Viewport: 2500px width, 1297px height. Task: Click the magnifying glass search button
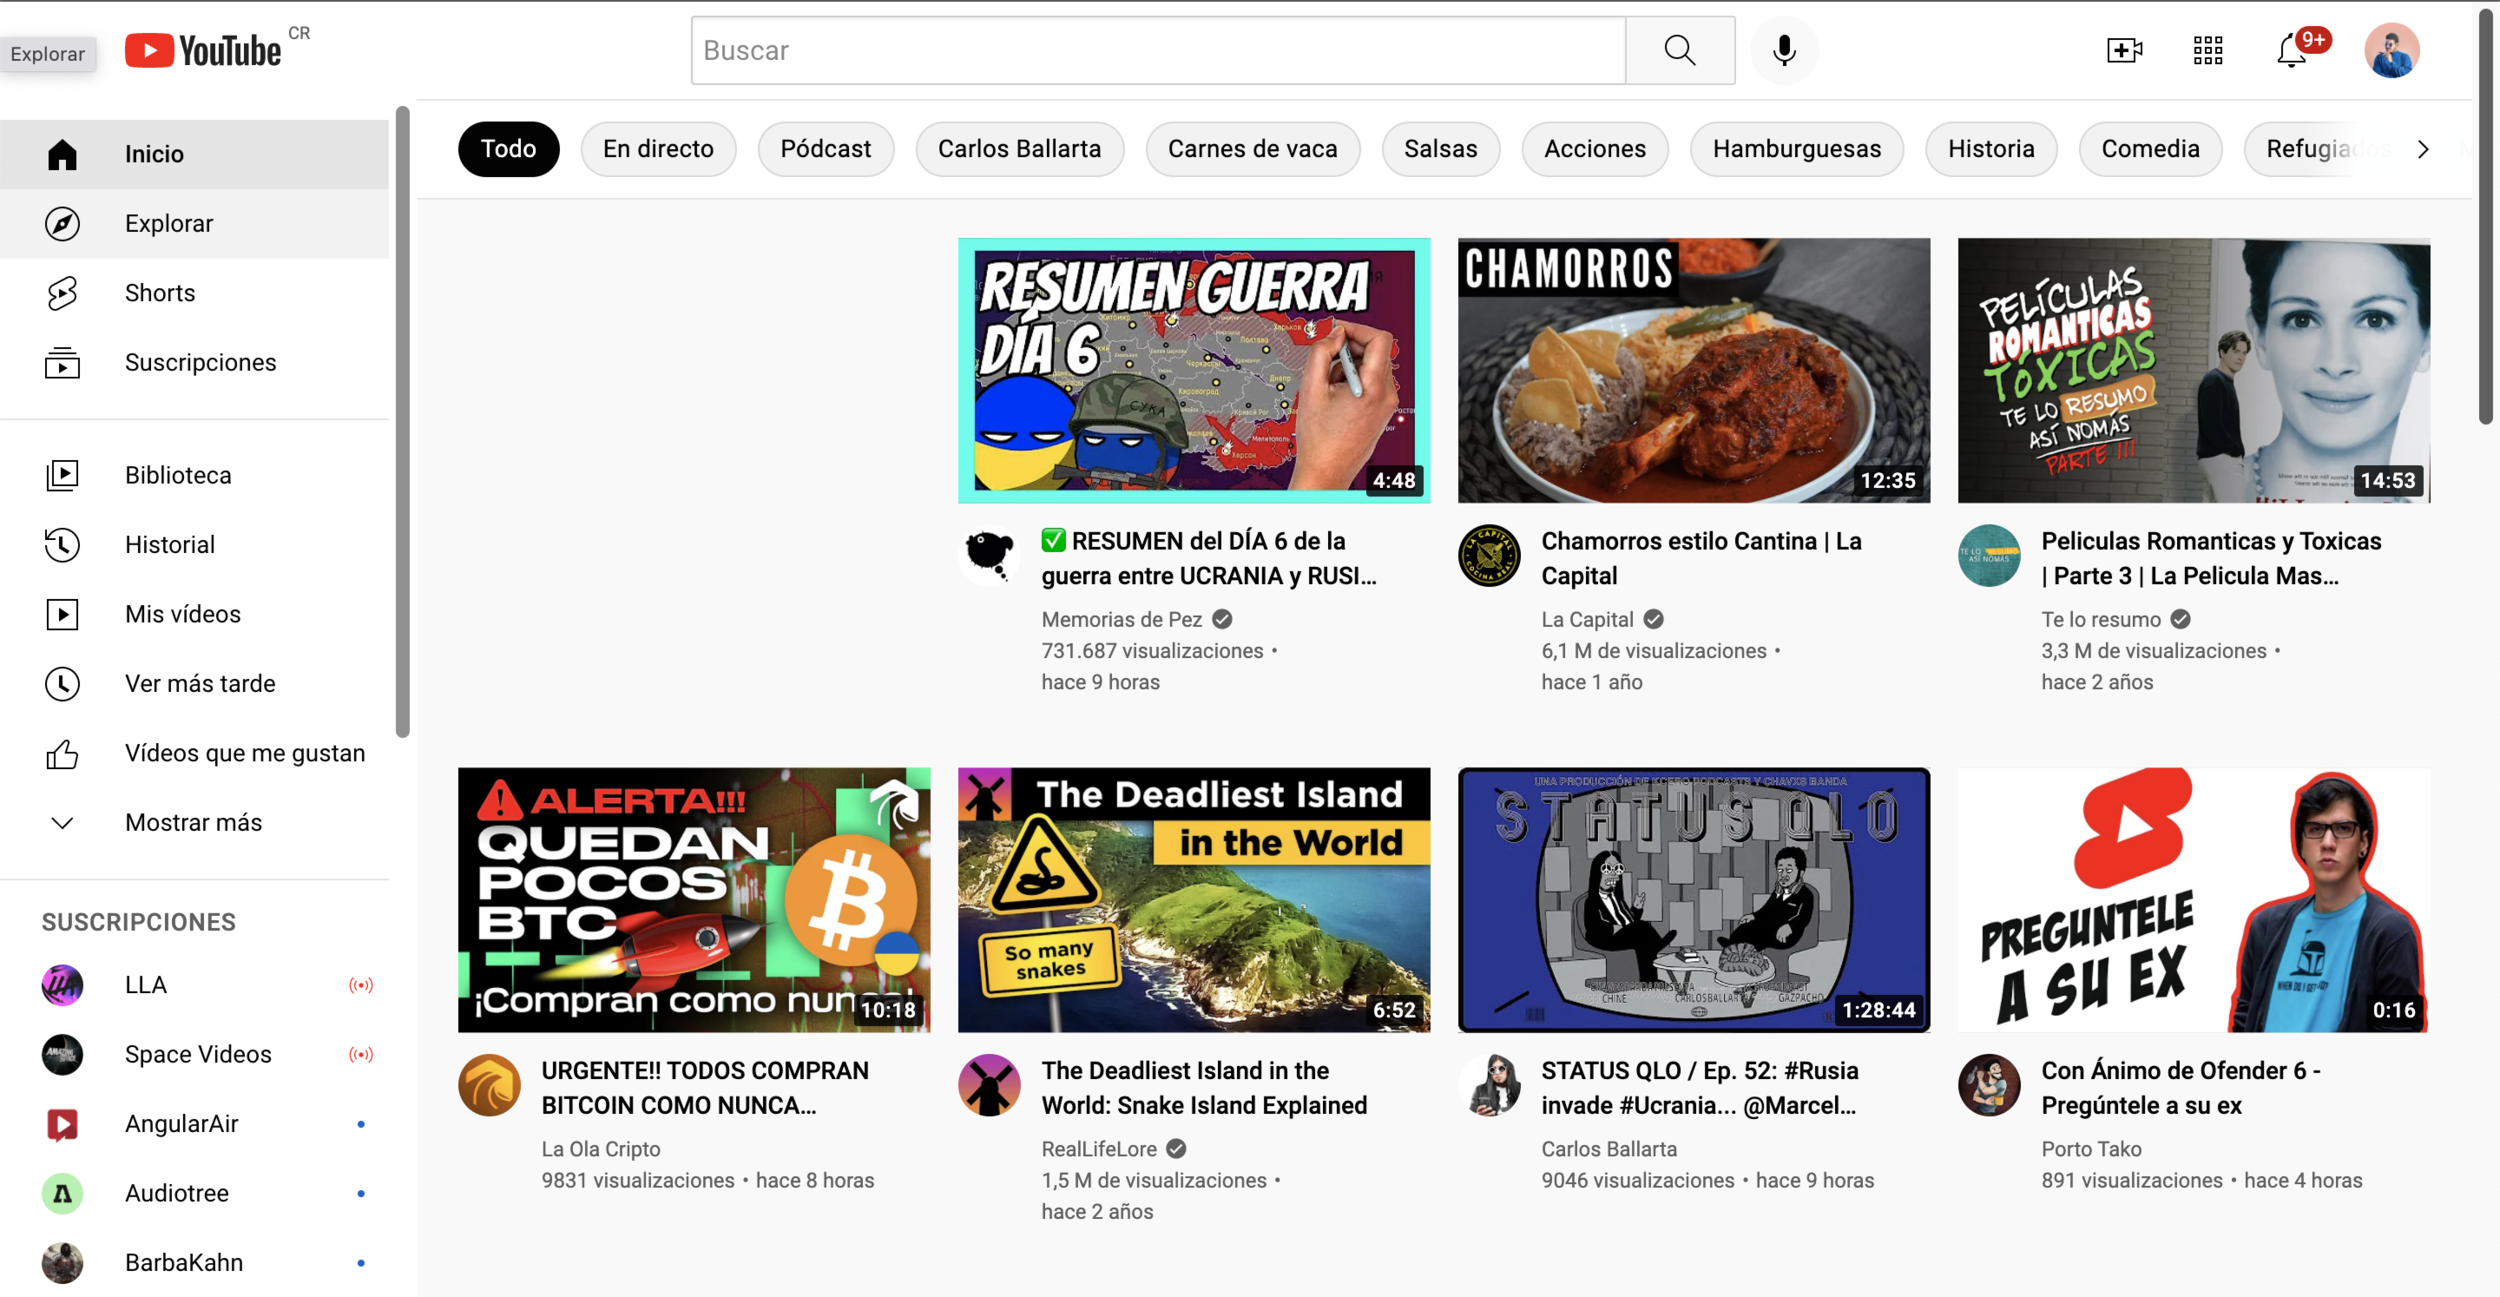(x=1679, y=50)
